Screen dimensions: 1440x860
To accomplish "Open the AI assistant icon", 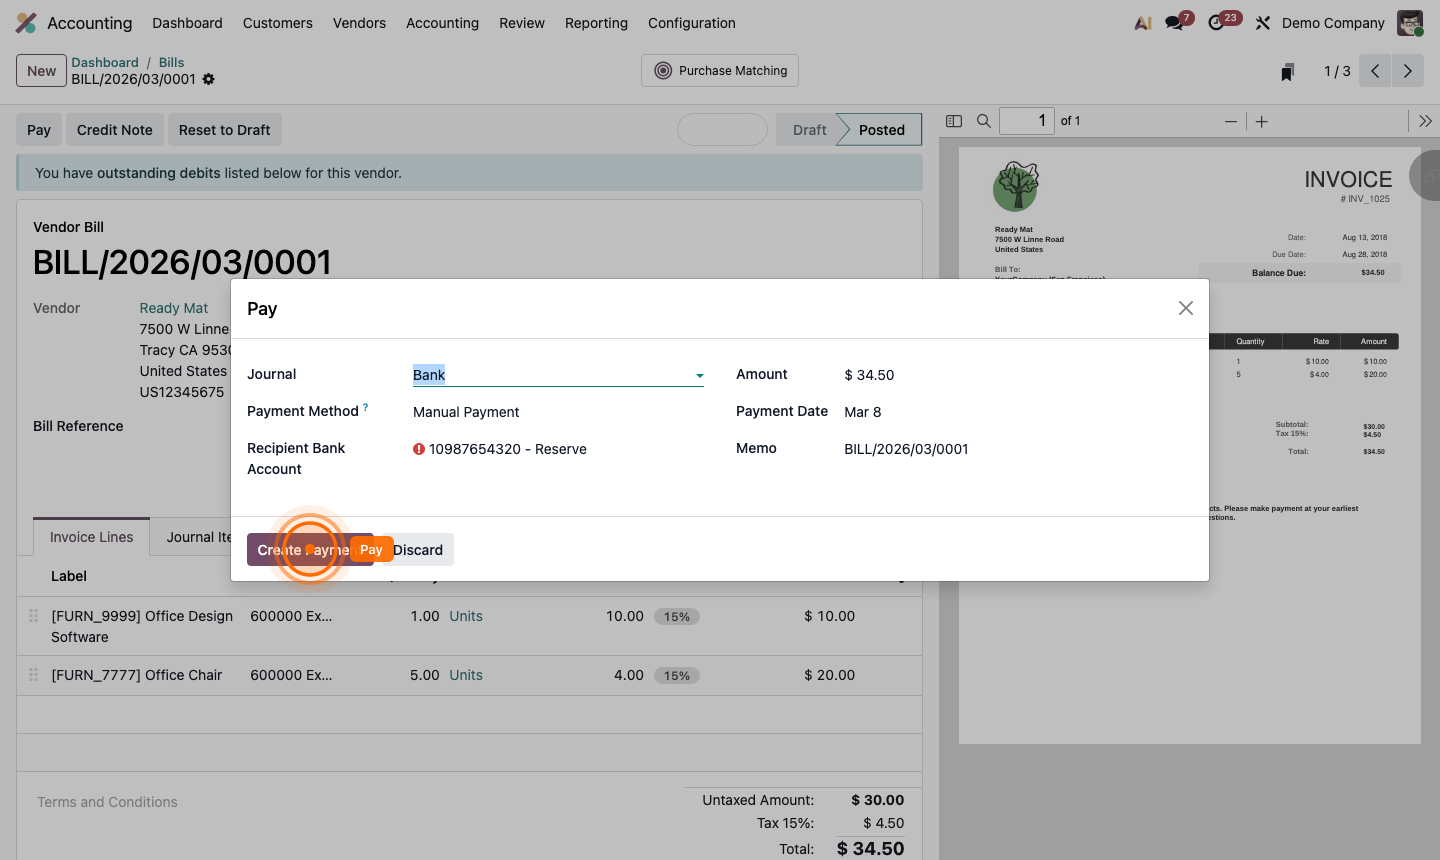I will (1142, 22).
